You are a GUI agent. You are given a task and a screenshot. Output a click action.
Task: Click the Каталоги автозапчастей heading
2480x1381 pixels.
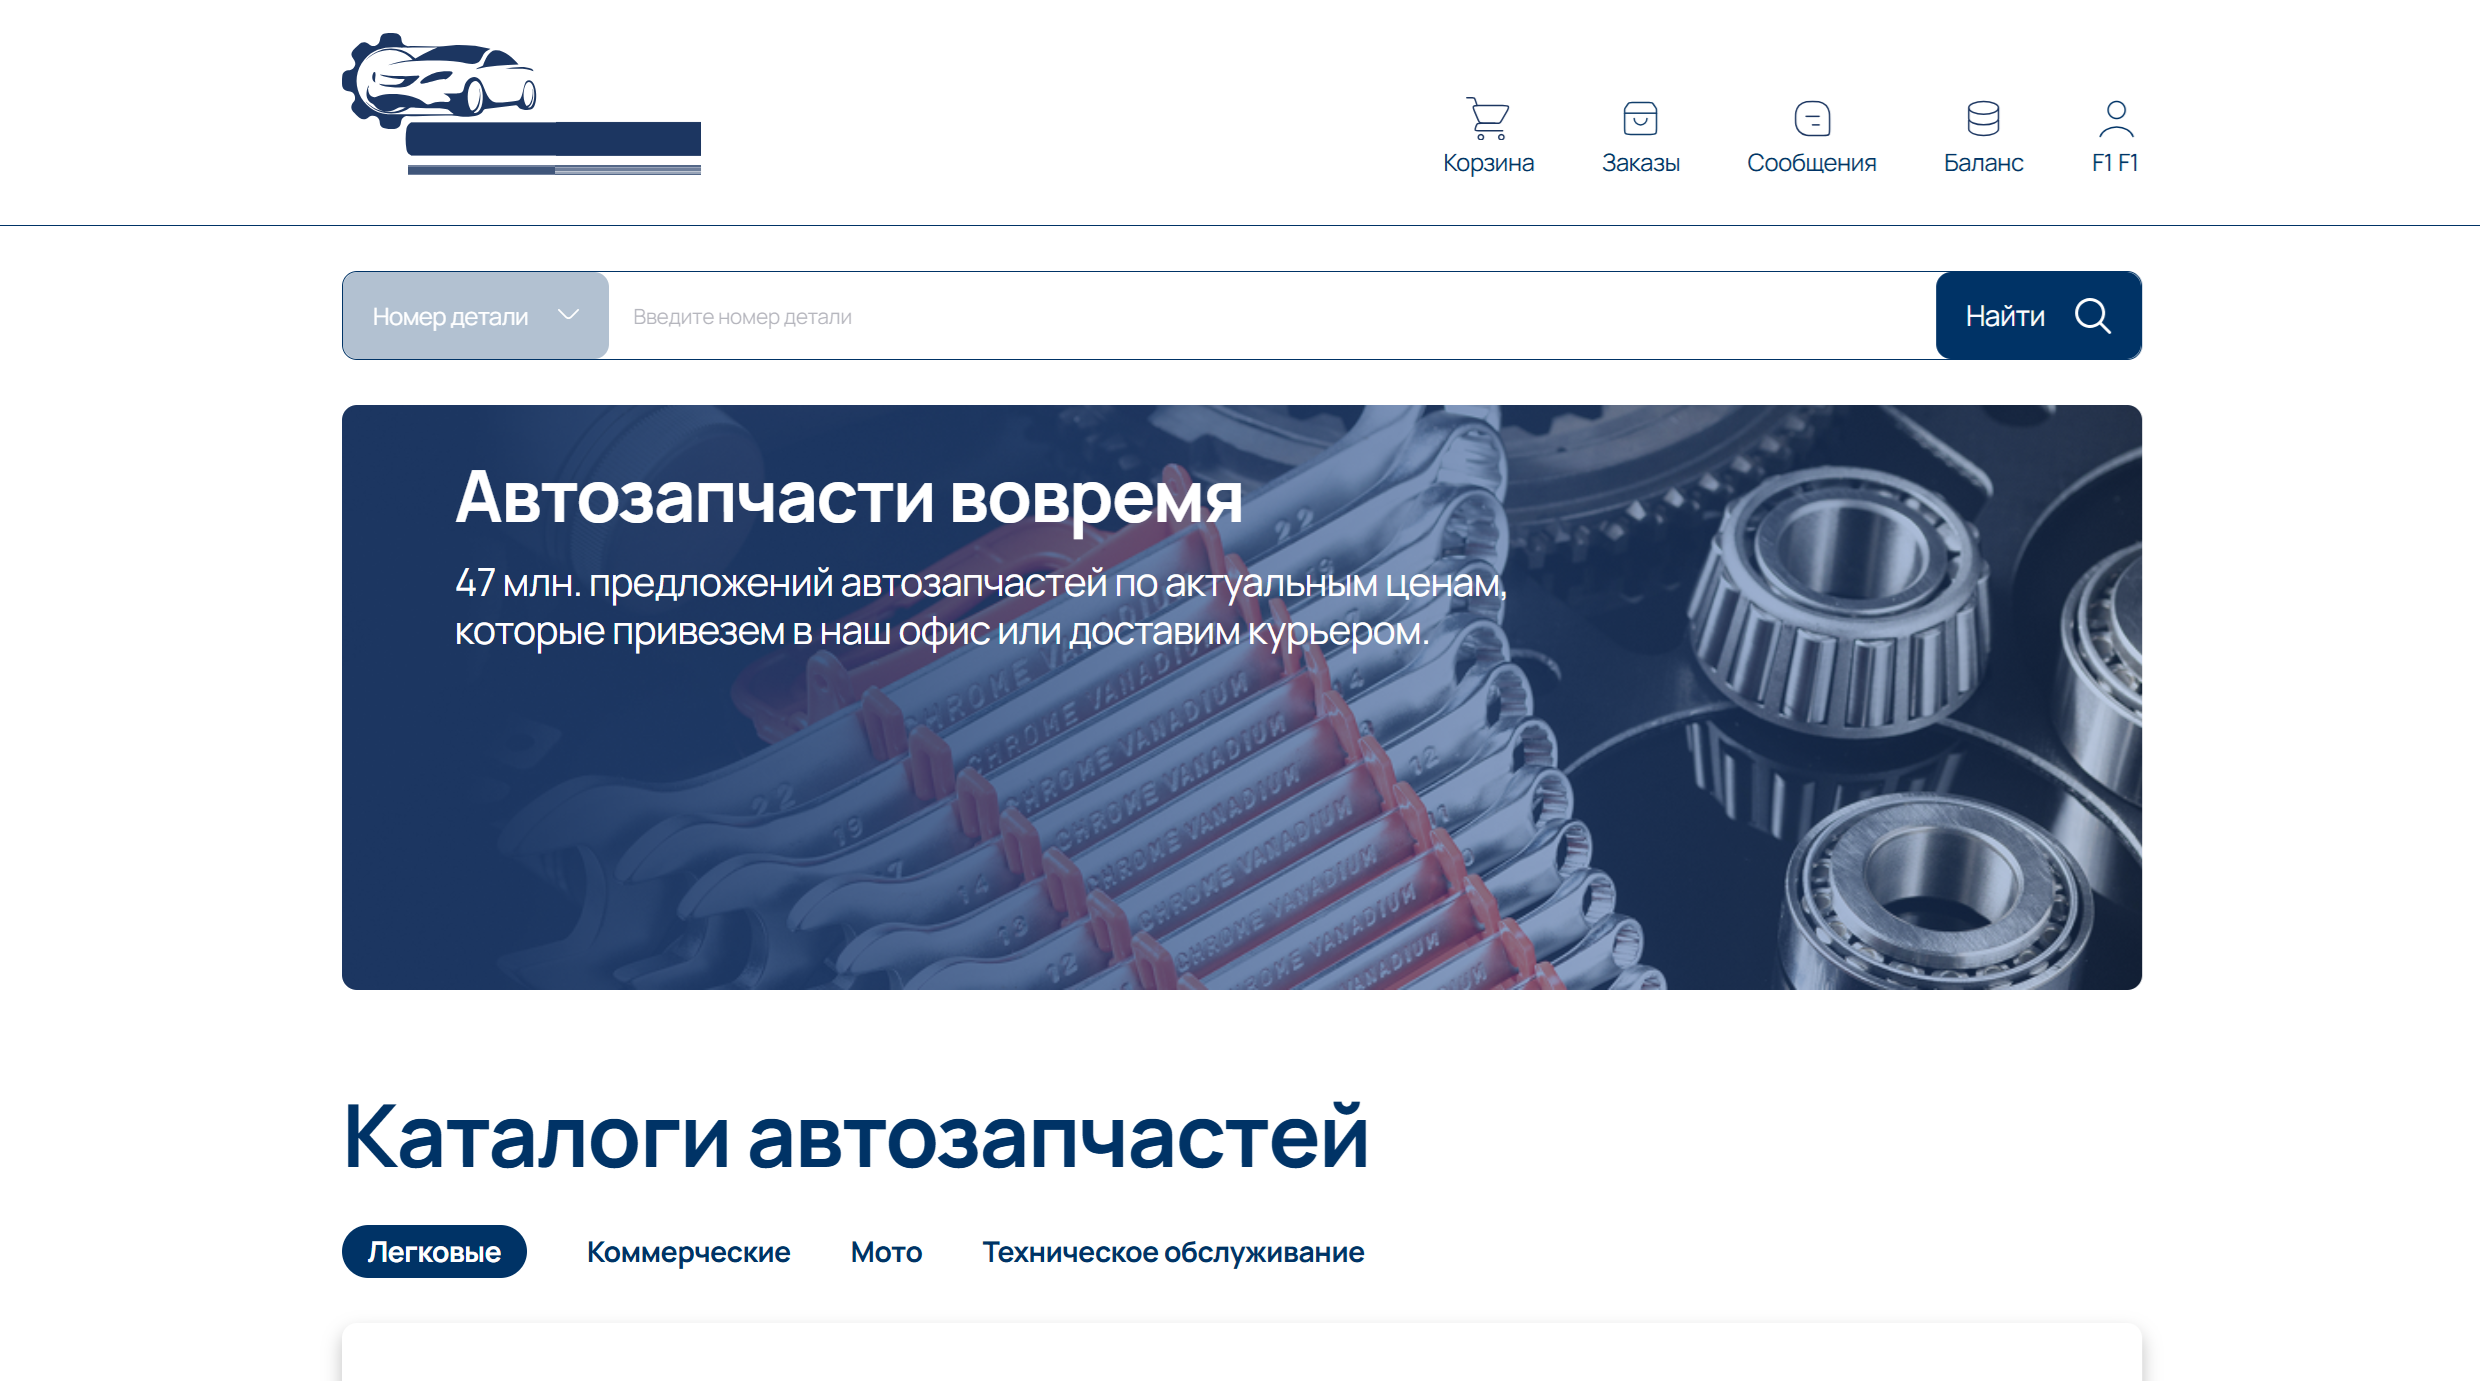[x=855, y=1135]
